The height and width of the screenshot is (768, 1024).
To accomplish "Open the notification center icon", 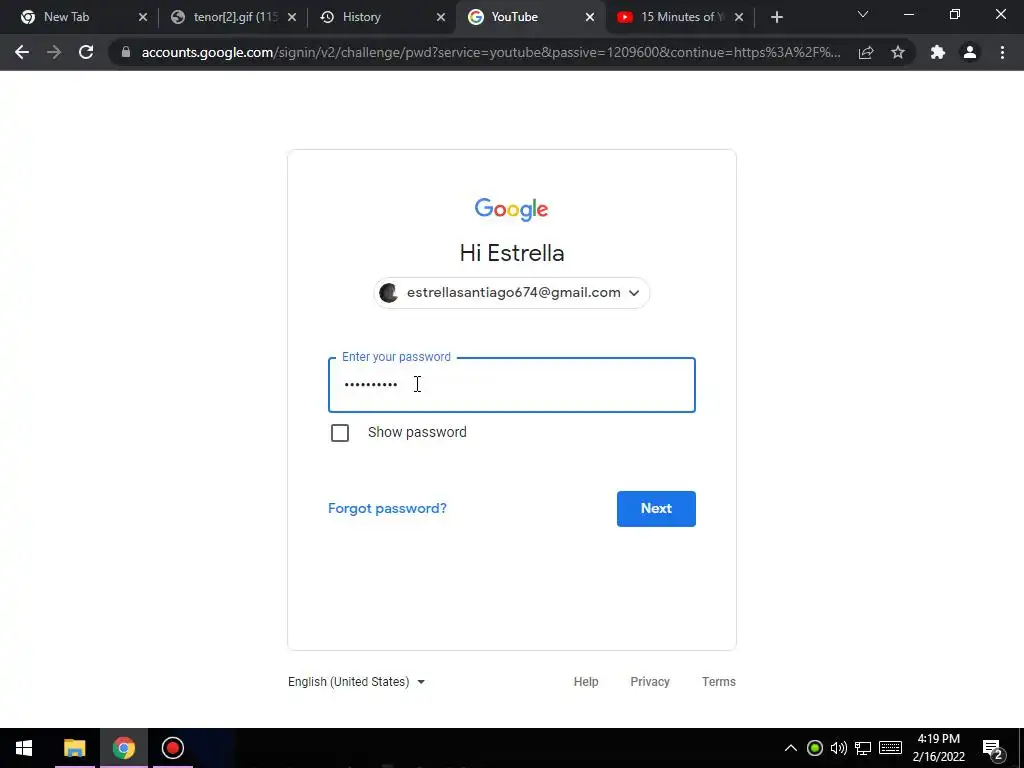I will [993, 749].
